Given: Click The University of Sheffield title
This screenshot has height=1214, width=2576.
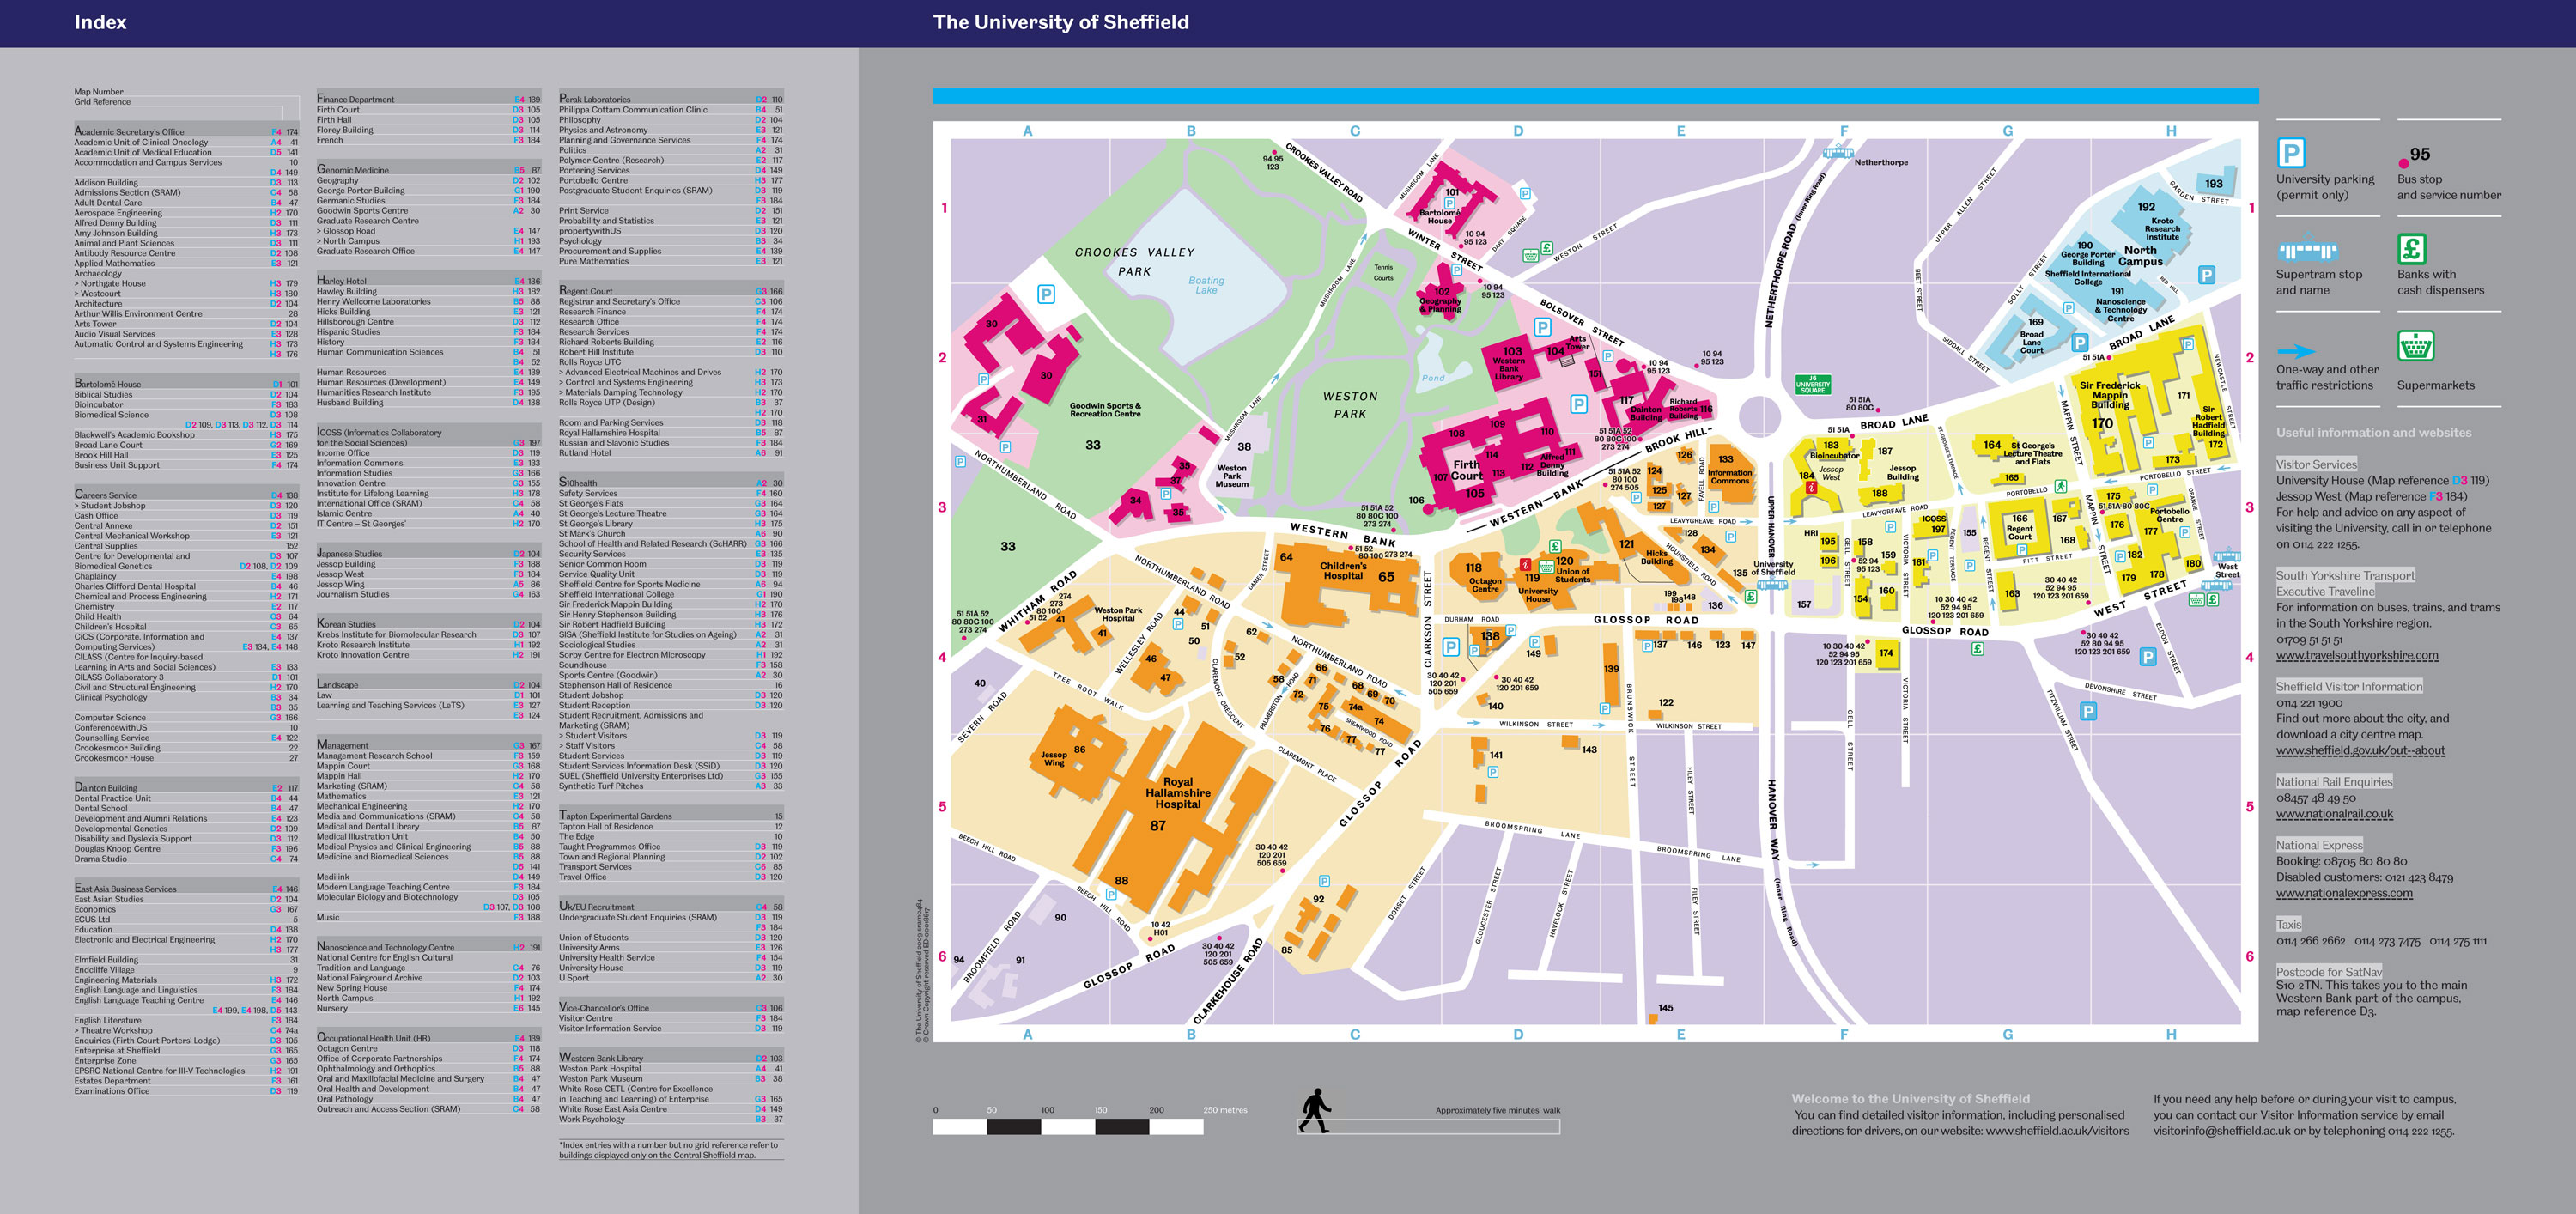Looking at the screenshot, I should tap(1061, 22).
